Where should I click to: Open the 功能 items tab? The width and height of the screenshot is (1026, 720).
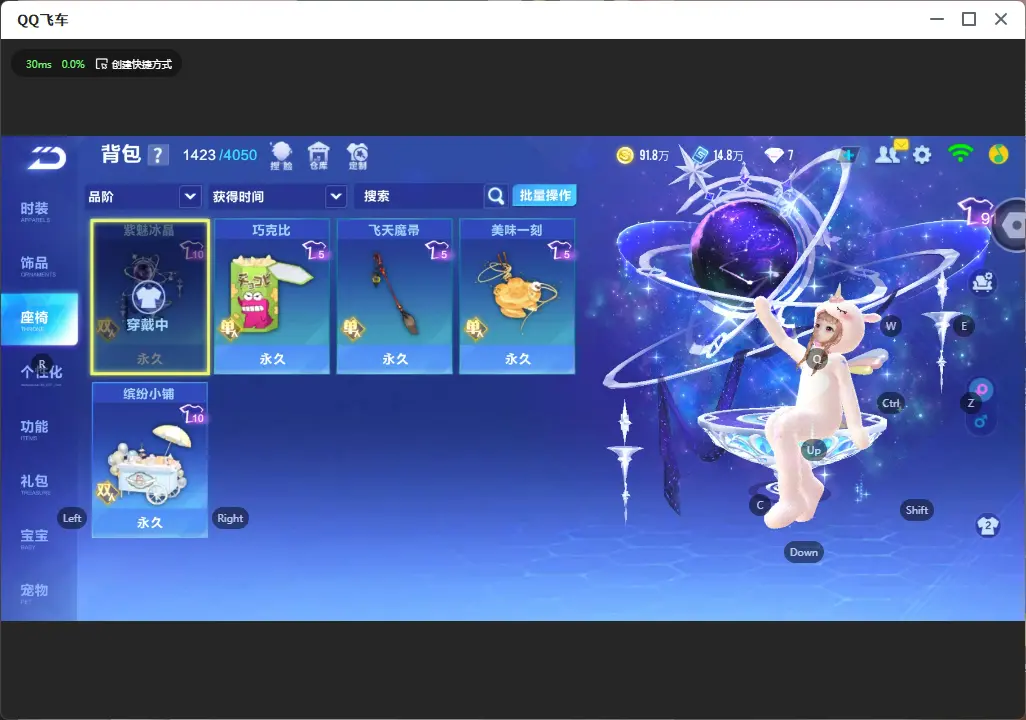click(35, 428)
